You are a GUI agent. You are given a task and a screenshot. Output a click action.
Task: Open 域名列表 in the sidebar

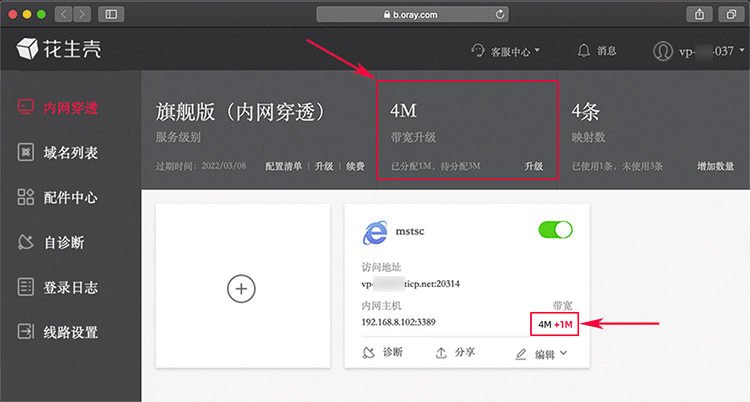(58, 153)
